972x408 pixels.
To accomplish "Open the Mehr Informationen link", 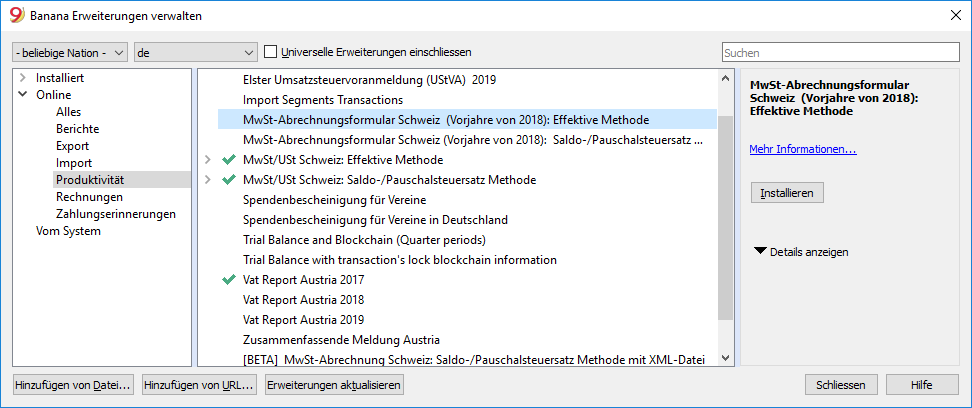I will (803, 149).
